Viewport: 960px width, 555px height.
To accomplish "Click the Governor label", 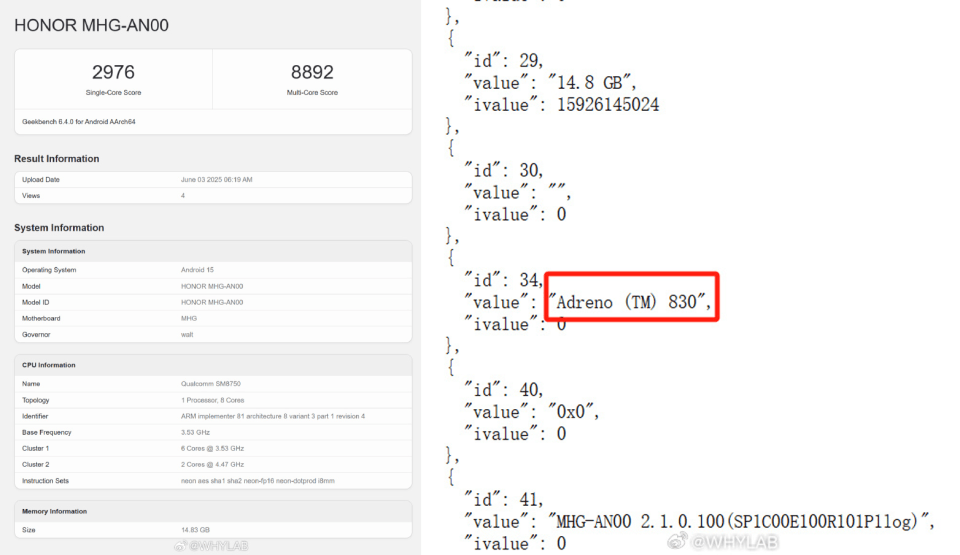I will coord(36,334).
